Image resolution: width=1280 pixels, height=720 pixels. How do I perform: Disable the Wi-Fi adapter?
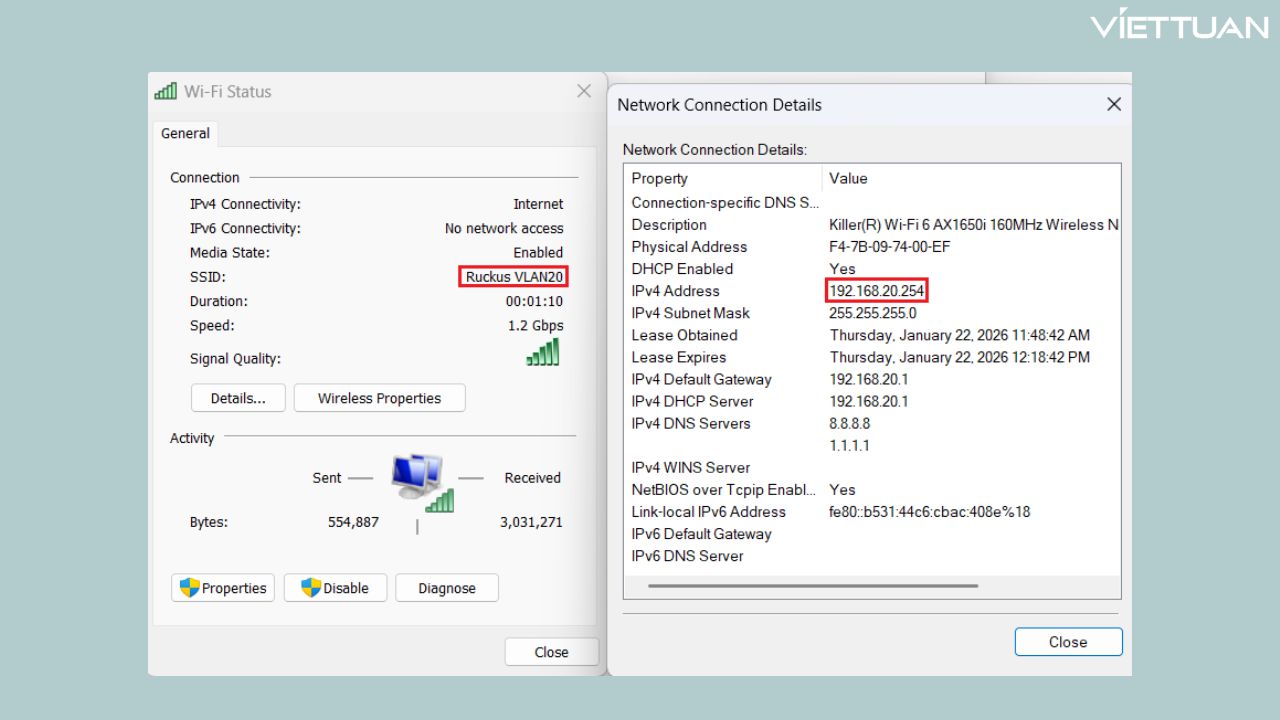[335, 587]
